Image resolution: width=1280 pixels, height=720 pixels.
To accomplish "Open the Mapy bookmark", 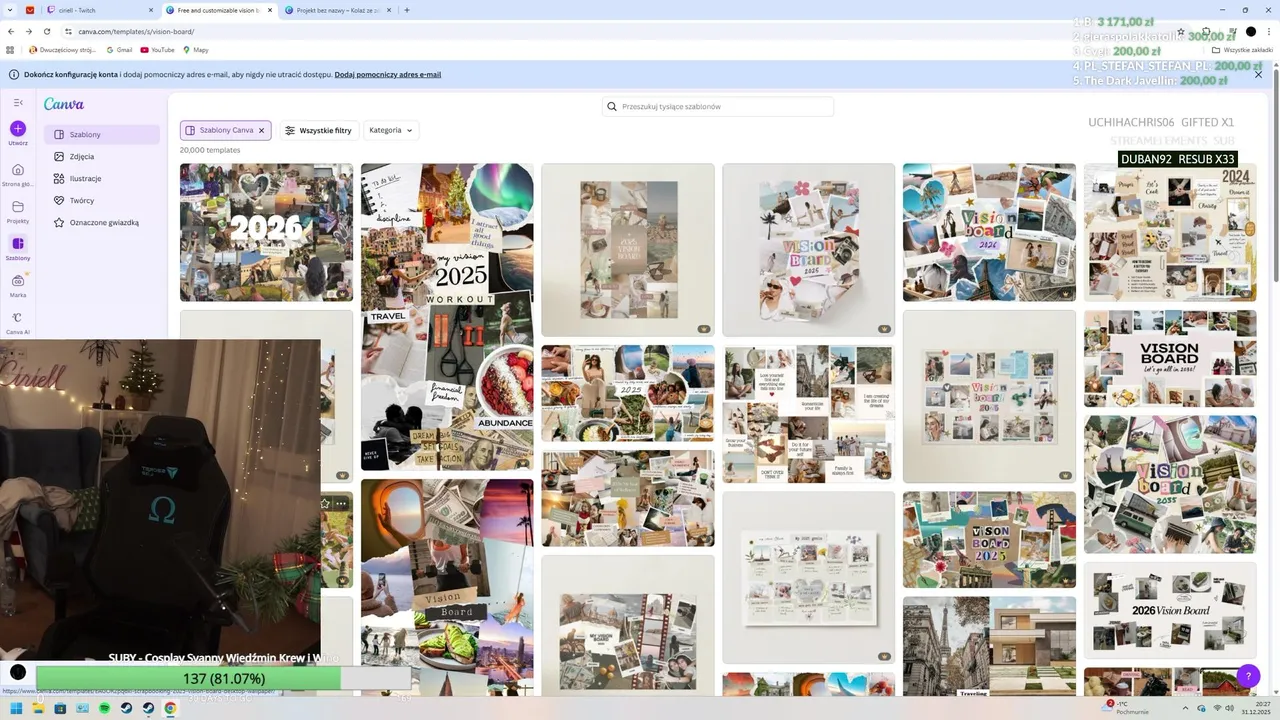I will (195, 49).
